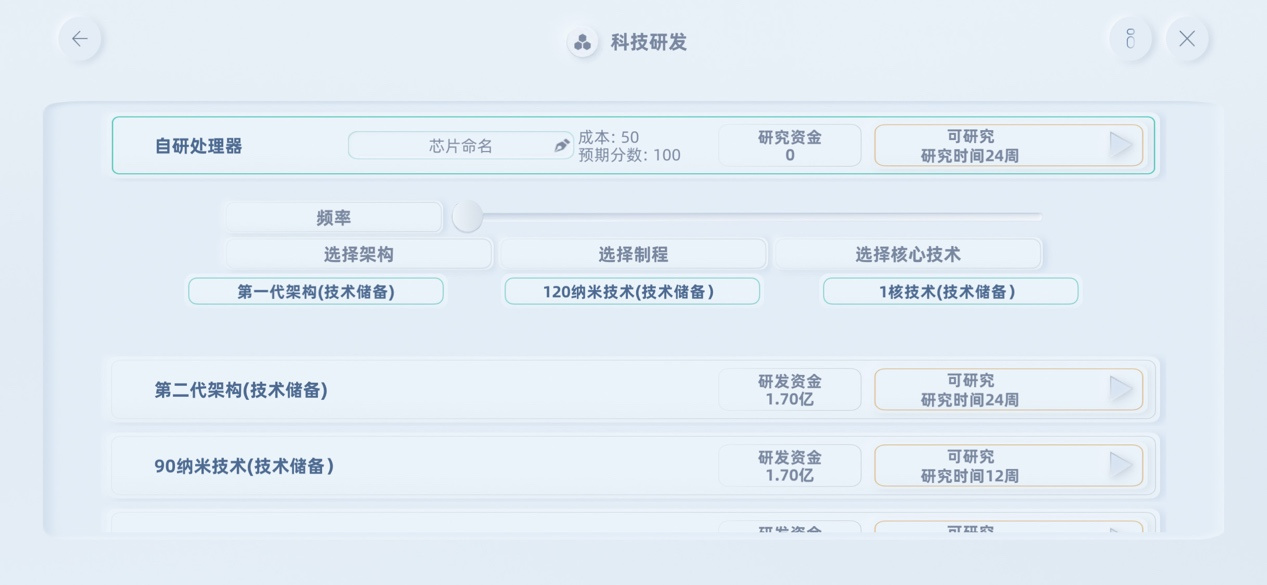Close the 科技研发 panel with X icon

[1187, 39]
